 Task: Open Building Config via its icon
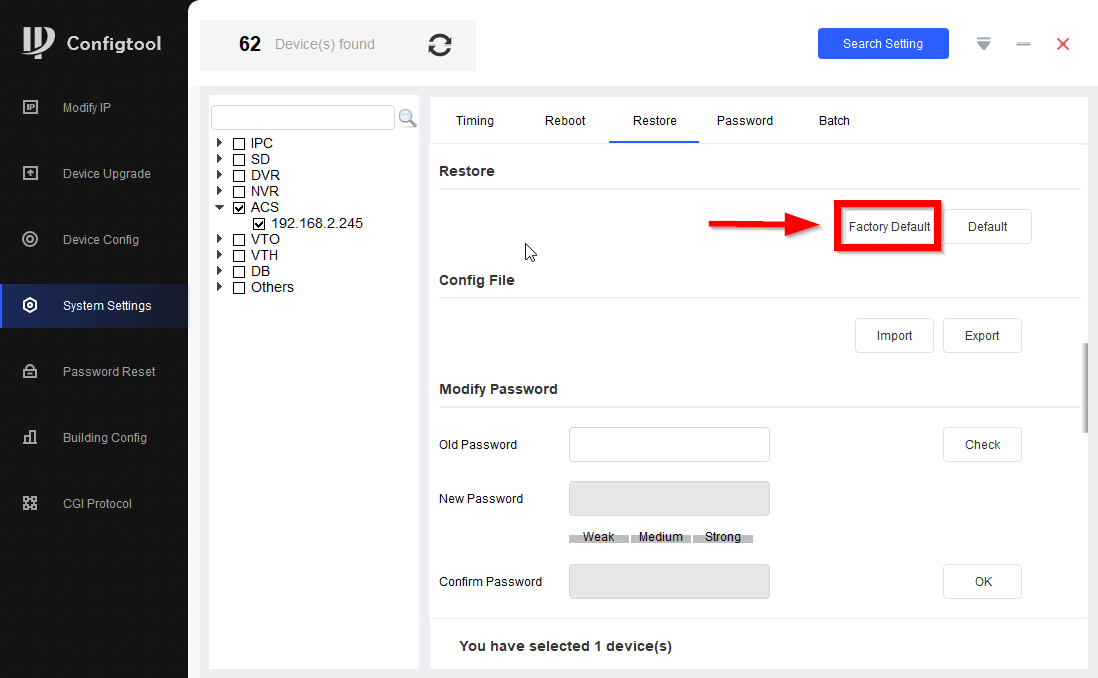30,438
